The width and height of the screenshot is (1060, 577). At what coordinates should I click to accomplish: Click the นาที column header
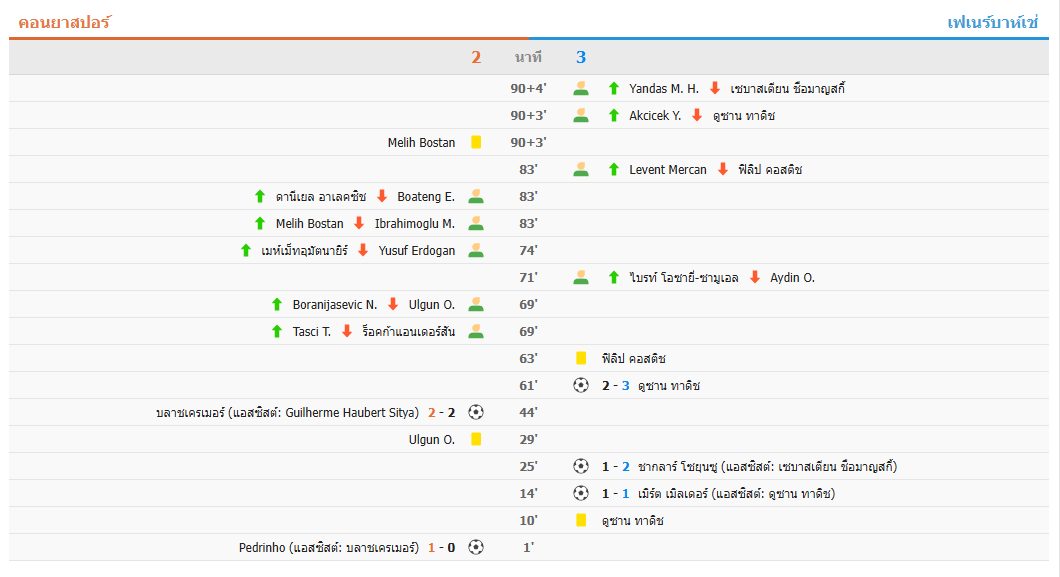coord(528,57)
